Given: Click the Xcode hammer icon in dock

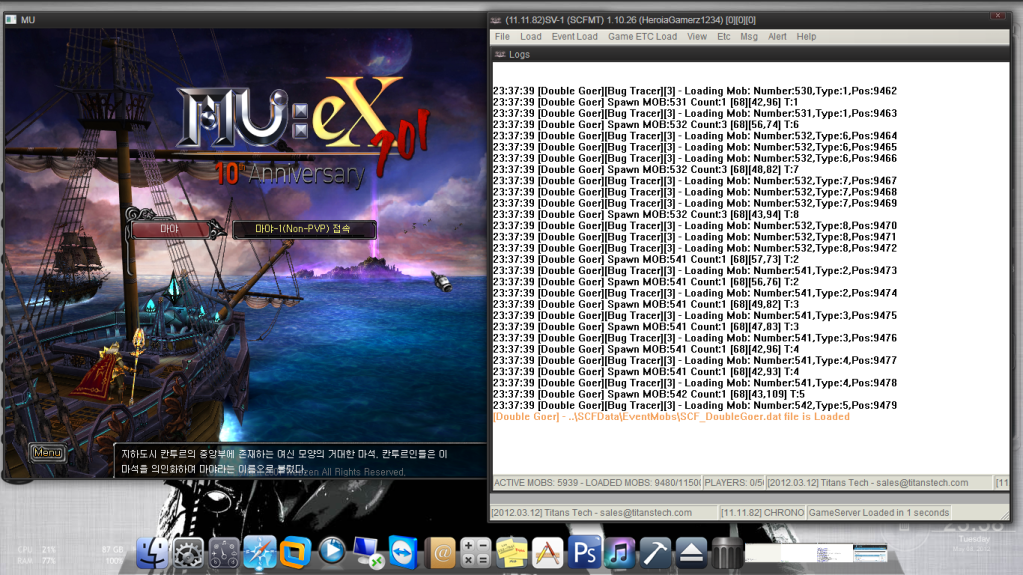Looking at the screenshot, I should point(655,551).
